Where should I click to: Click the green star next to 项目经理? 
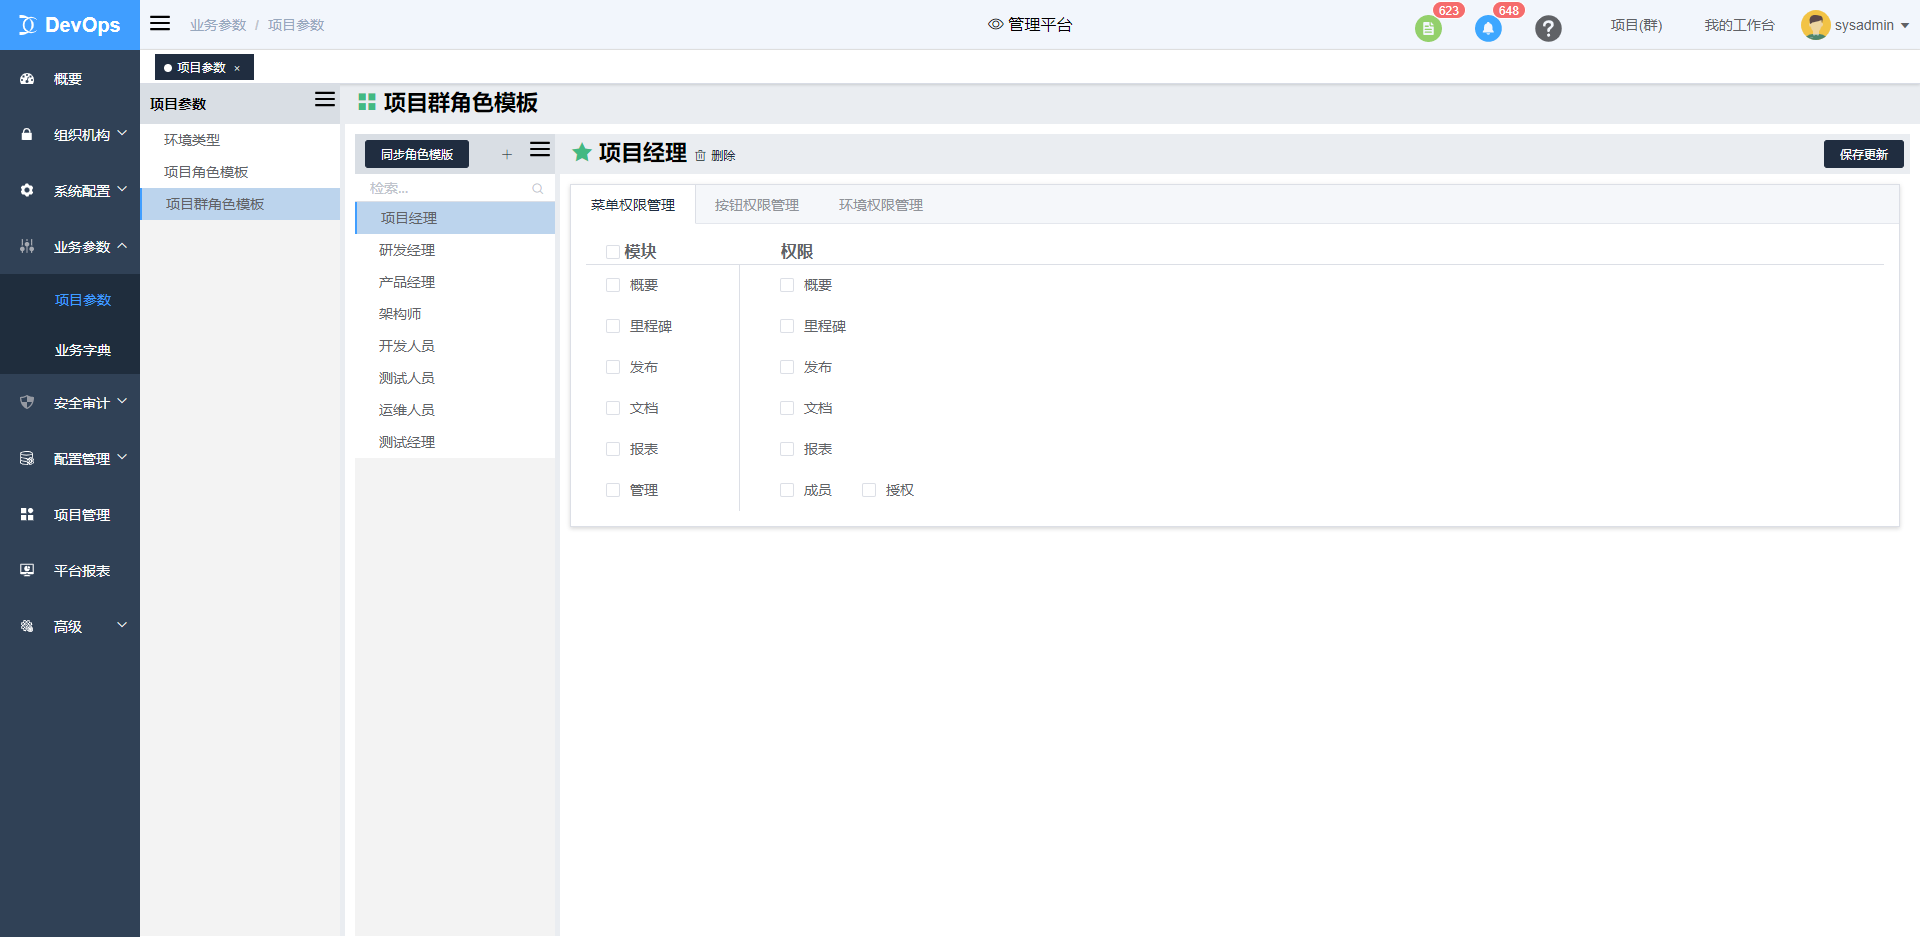(582, 152)
